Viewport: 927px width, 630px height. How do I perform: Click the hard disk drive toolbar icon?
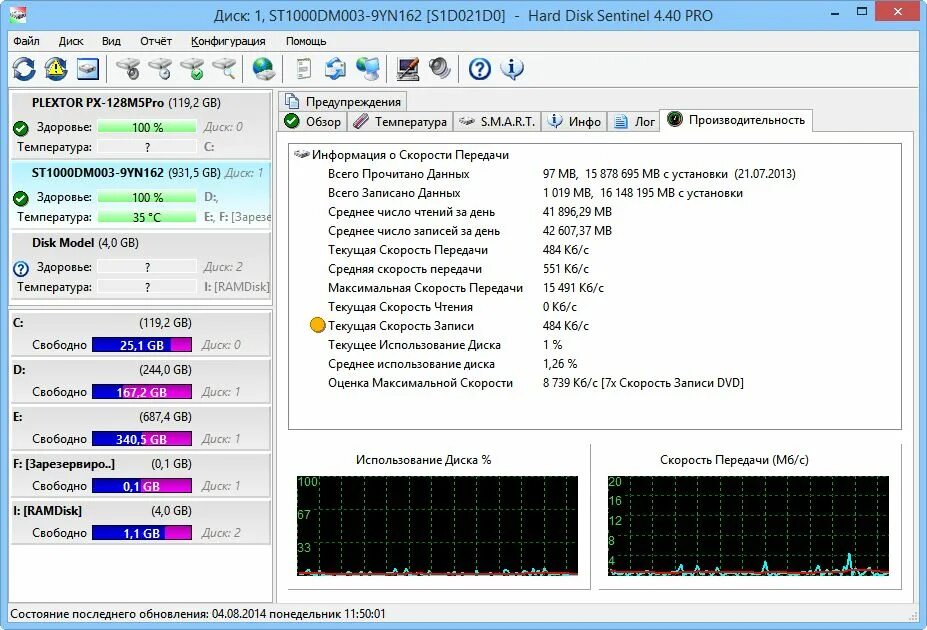click(87, 69)
